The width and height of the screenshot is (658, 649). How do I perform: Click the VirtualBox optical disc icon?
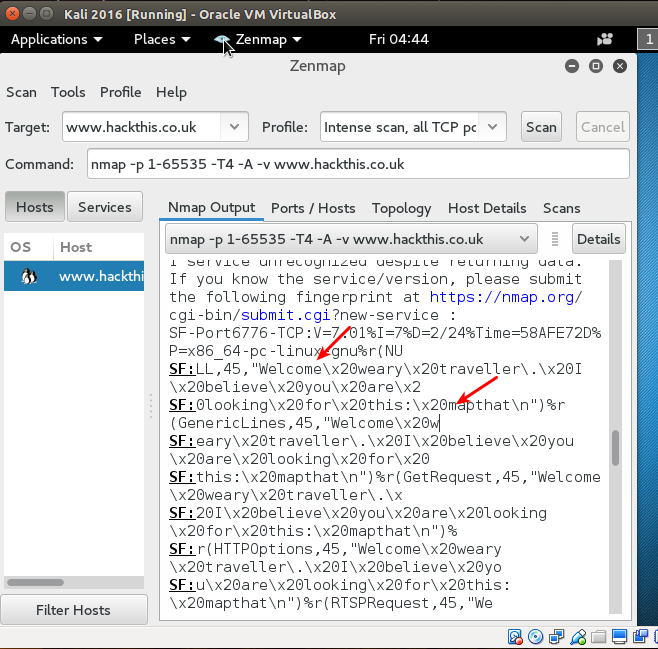pyautogui.click(x=535, y=637)
